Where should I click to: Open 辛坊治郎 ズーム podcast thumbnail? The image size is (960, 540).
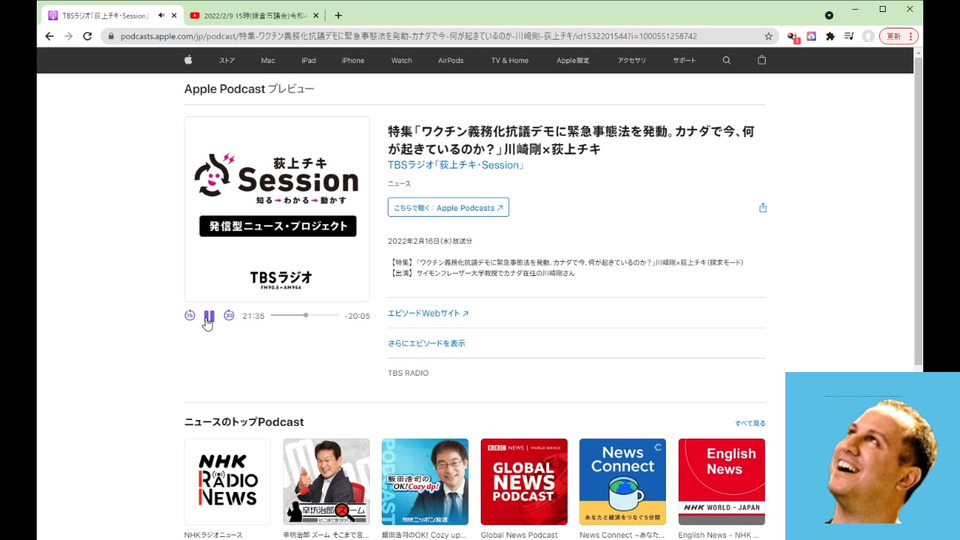(x=326, y=482)
